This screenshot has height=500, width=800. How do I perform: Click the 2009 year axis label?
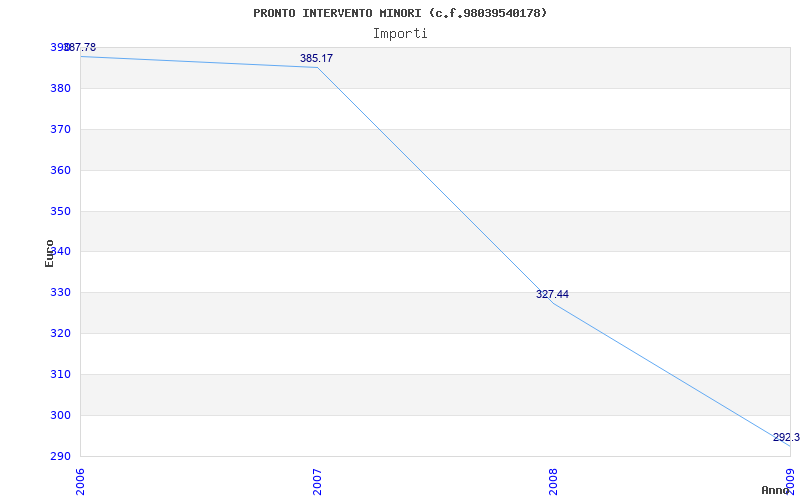[x=790, y=482]
